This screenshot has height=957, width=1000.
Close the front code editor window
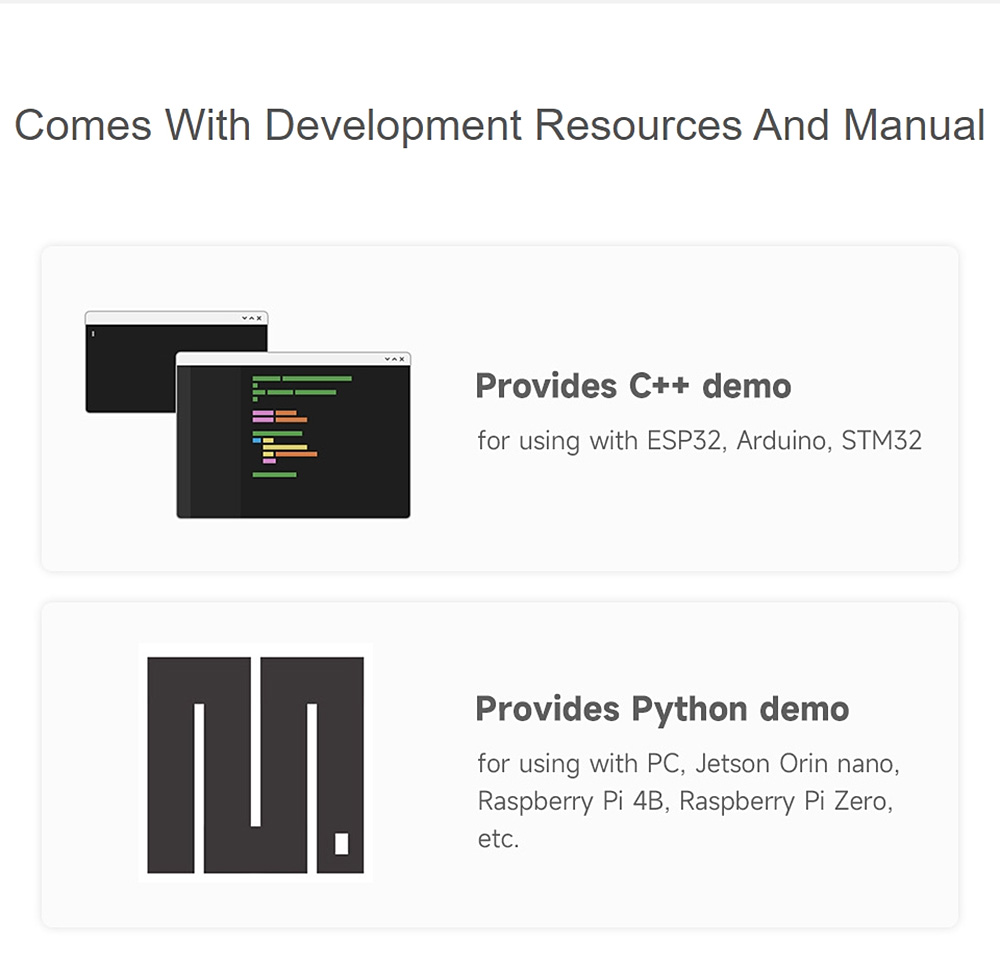(x=403, y=359)
